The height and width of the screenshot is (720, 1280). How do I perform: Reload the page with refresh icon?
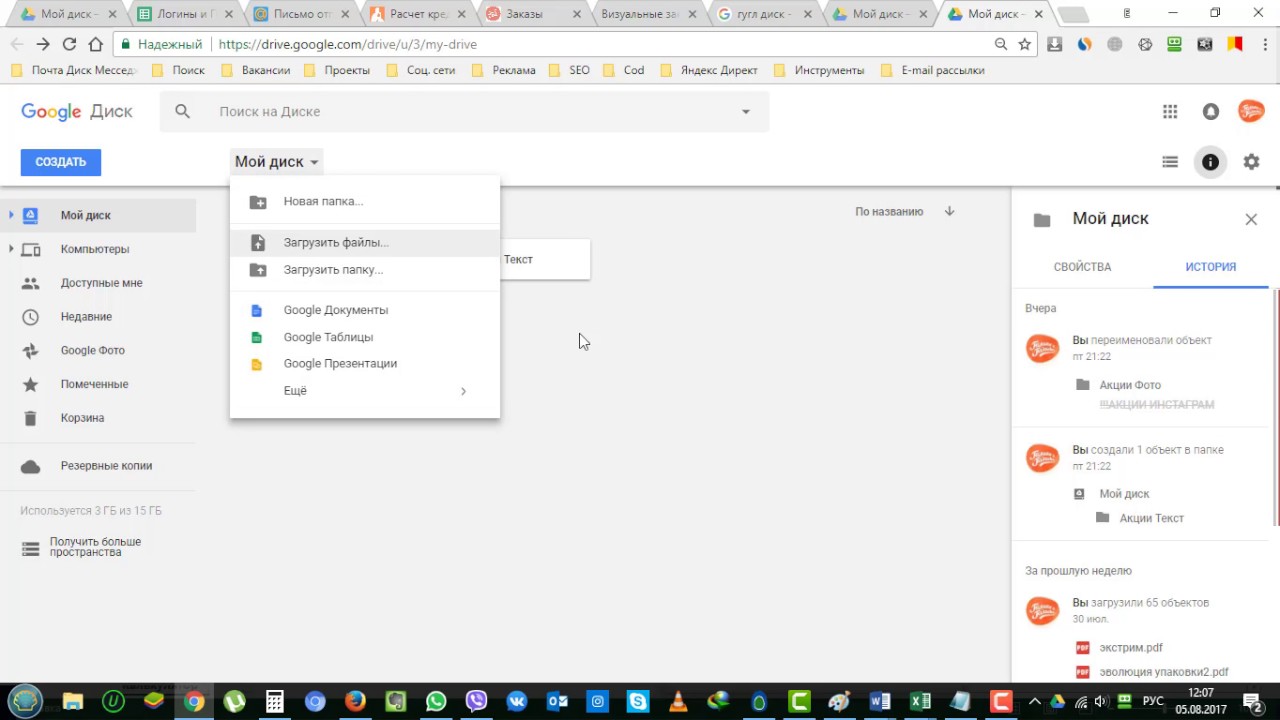[x=69, y=44]
